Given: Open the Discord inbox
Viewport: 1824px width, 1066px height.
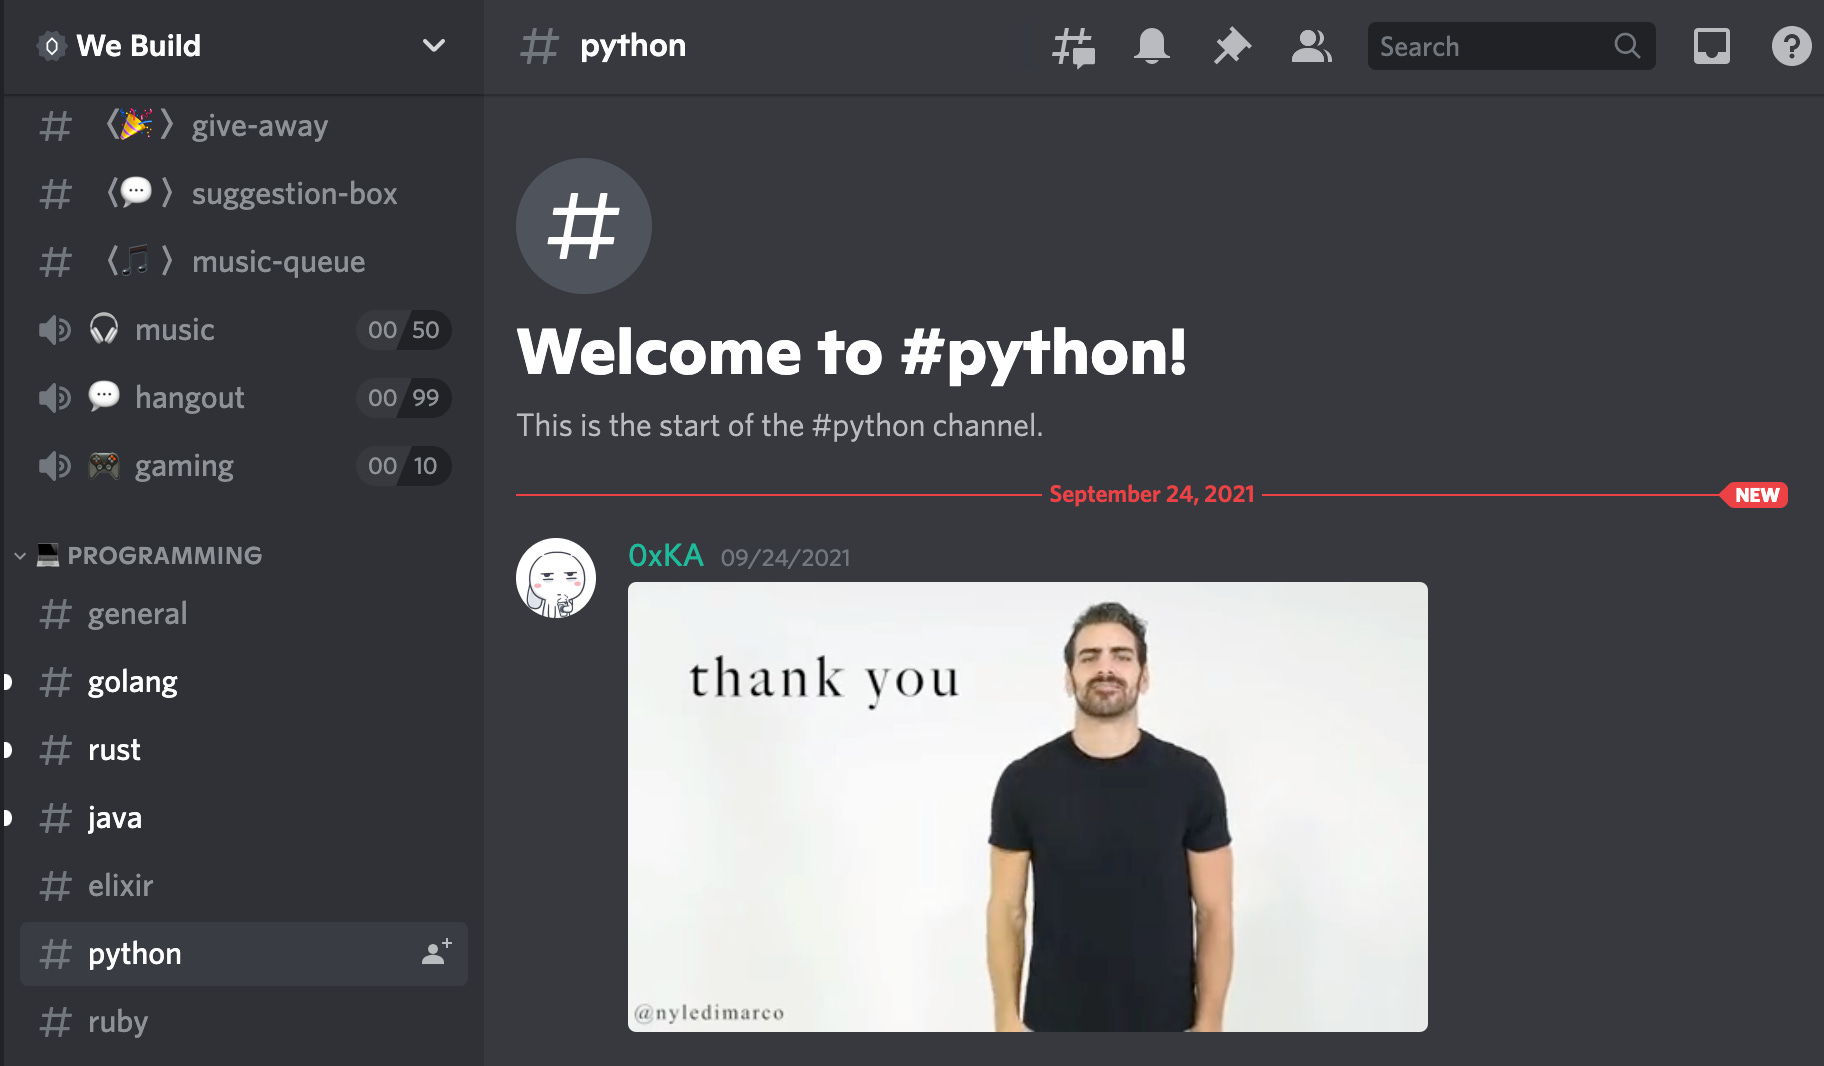Looking at the screenshot, I should [1712, 46].
